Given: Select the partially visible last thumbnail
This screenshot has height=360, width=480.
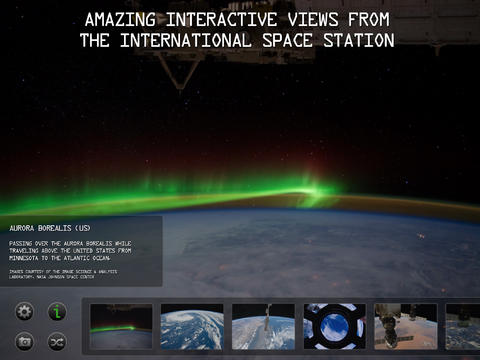Looking at the screenshot, I should [463, 326].
